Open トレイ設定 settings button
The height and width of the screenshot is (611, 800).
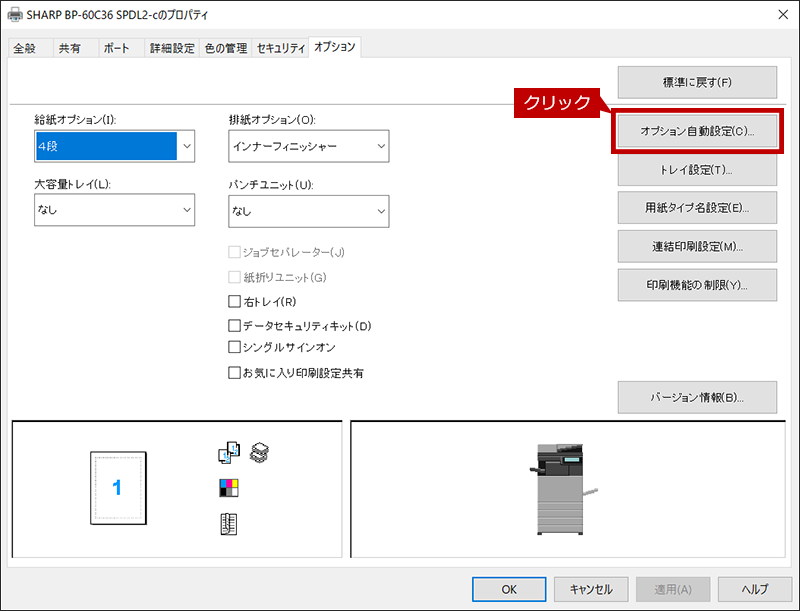[x=696, y=170]
